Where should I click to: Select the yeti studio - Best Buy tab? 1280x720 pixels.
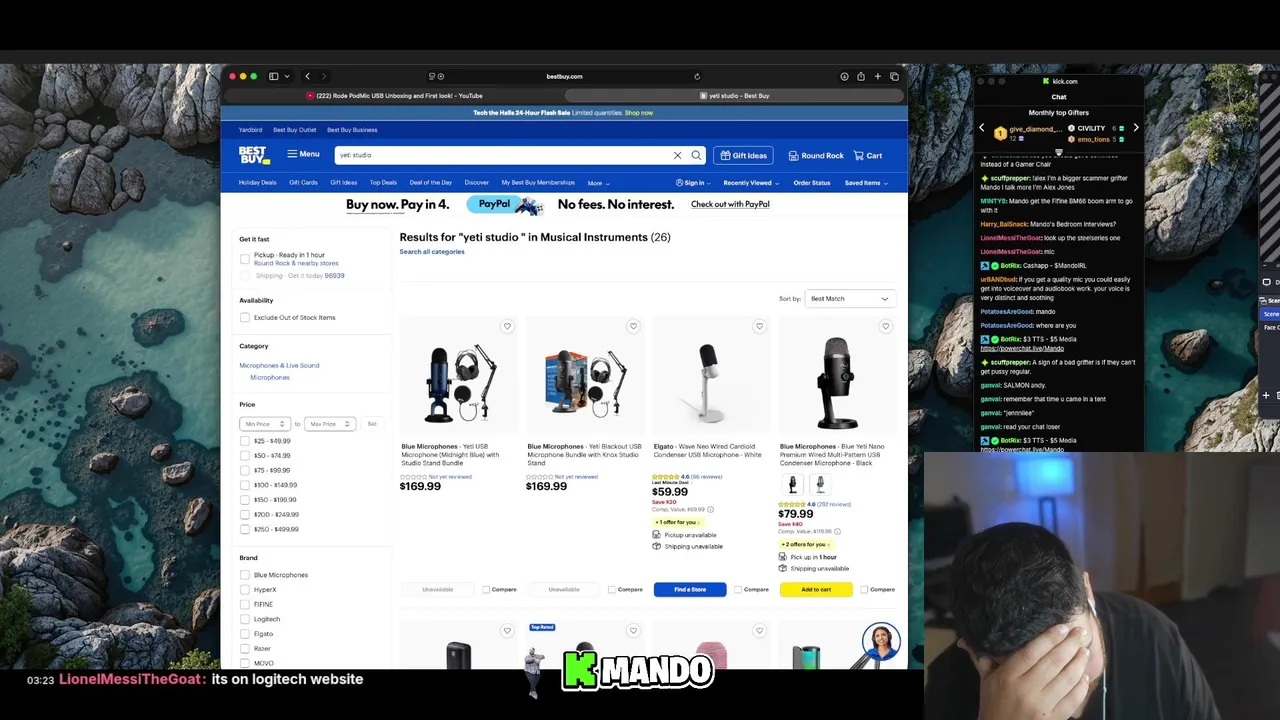[736, 96]
